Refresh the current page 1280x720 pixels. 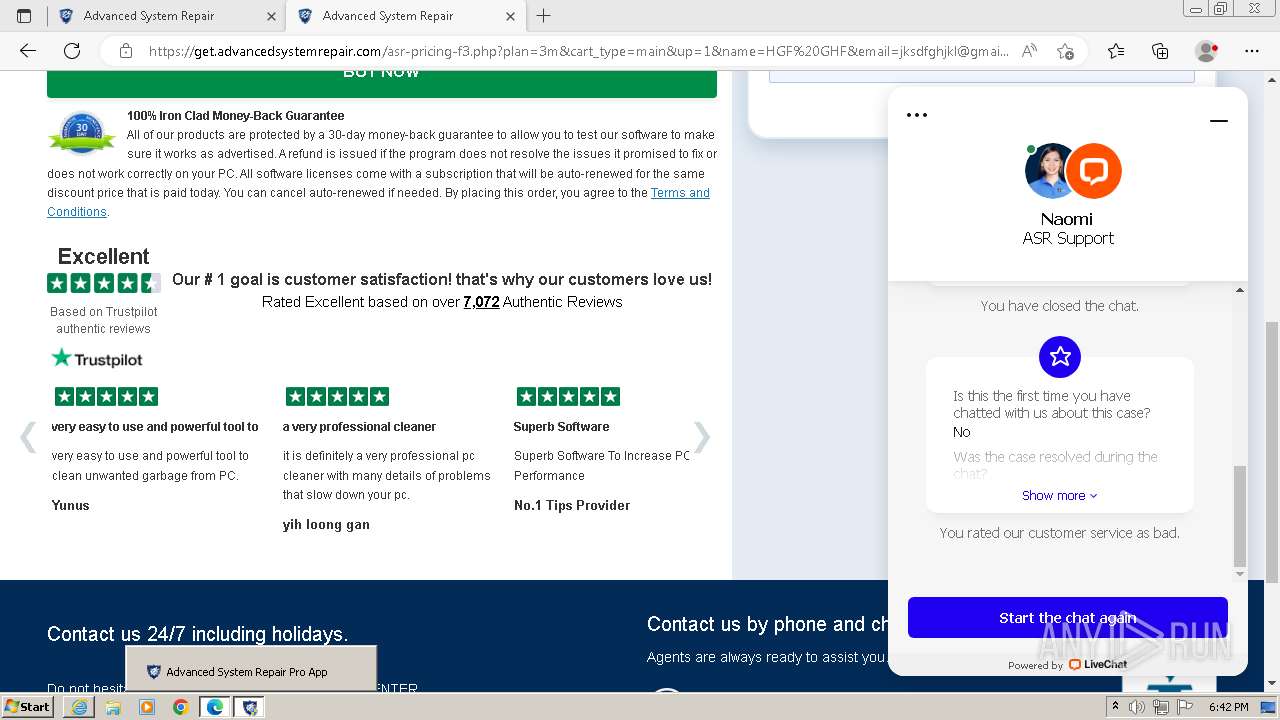tap(72, 51)
